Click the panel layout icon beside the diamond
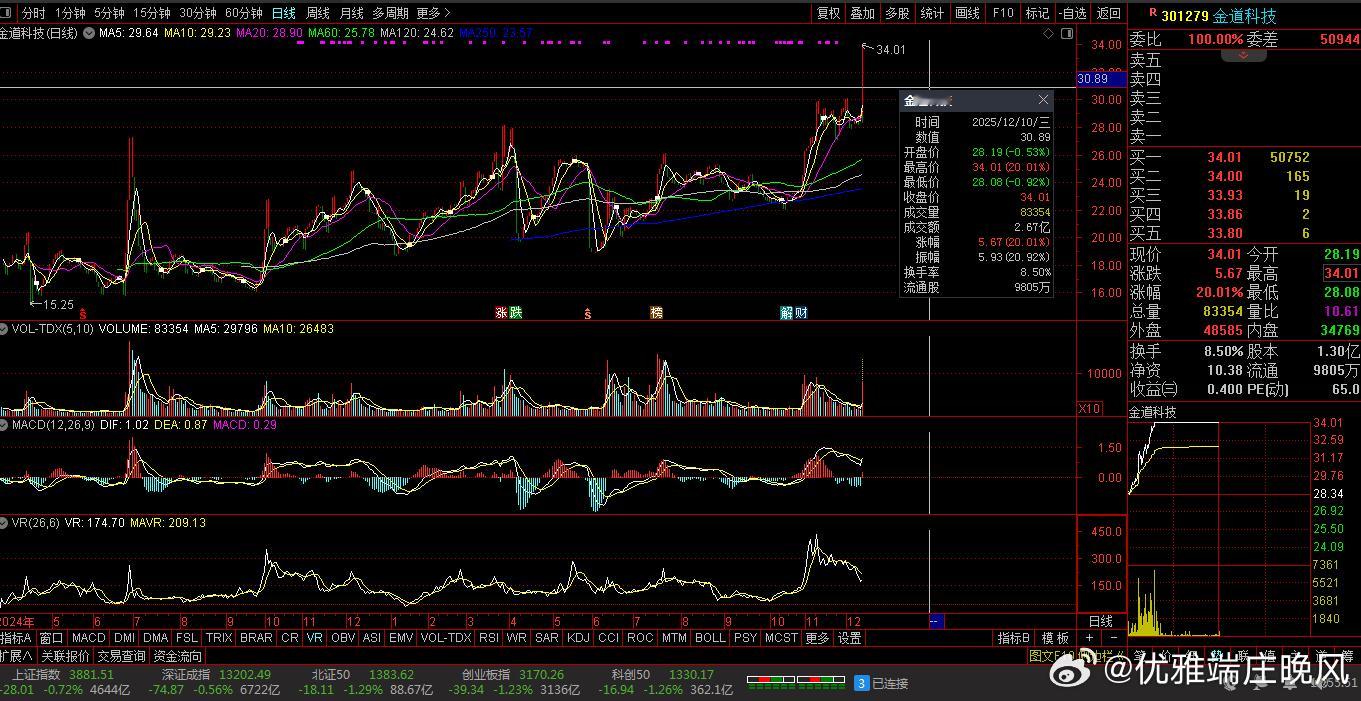Image resolution: width=1361 pixels, height=701 pixels. click(x=1065, y=33)
